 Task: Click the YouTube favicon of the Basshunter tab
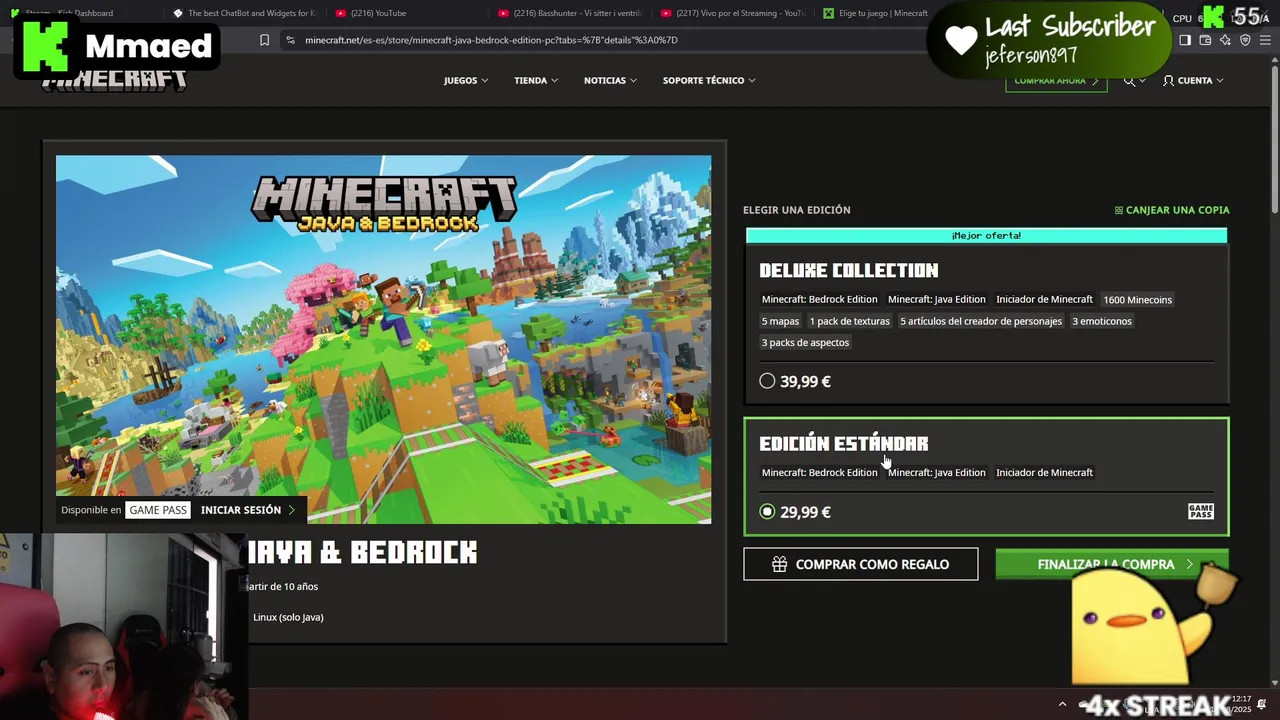[x=503, y=13]
